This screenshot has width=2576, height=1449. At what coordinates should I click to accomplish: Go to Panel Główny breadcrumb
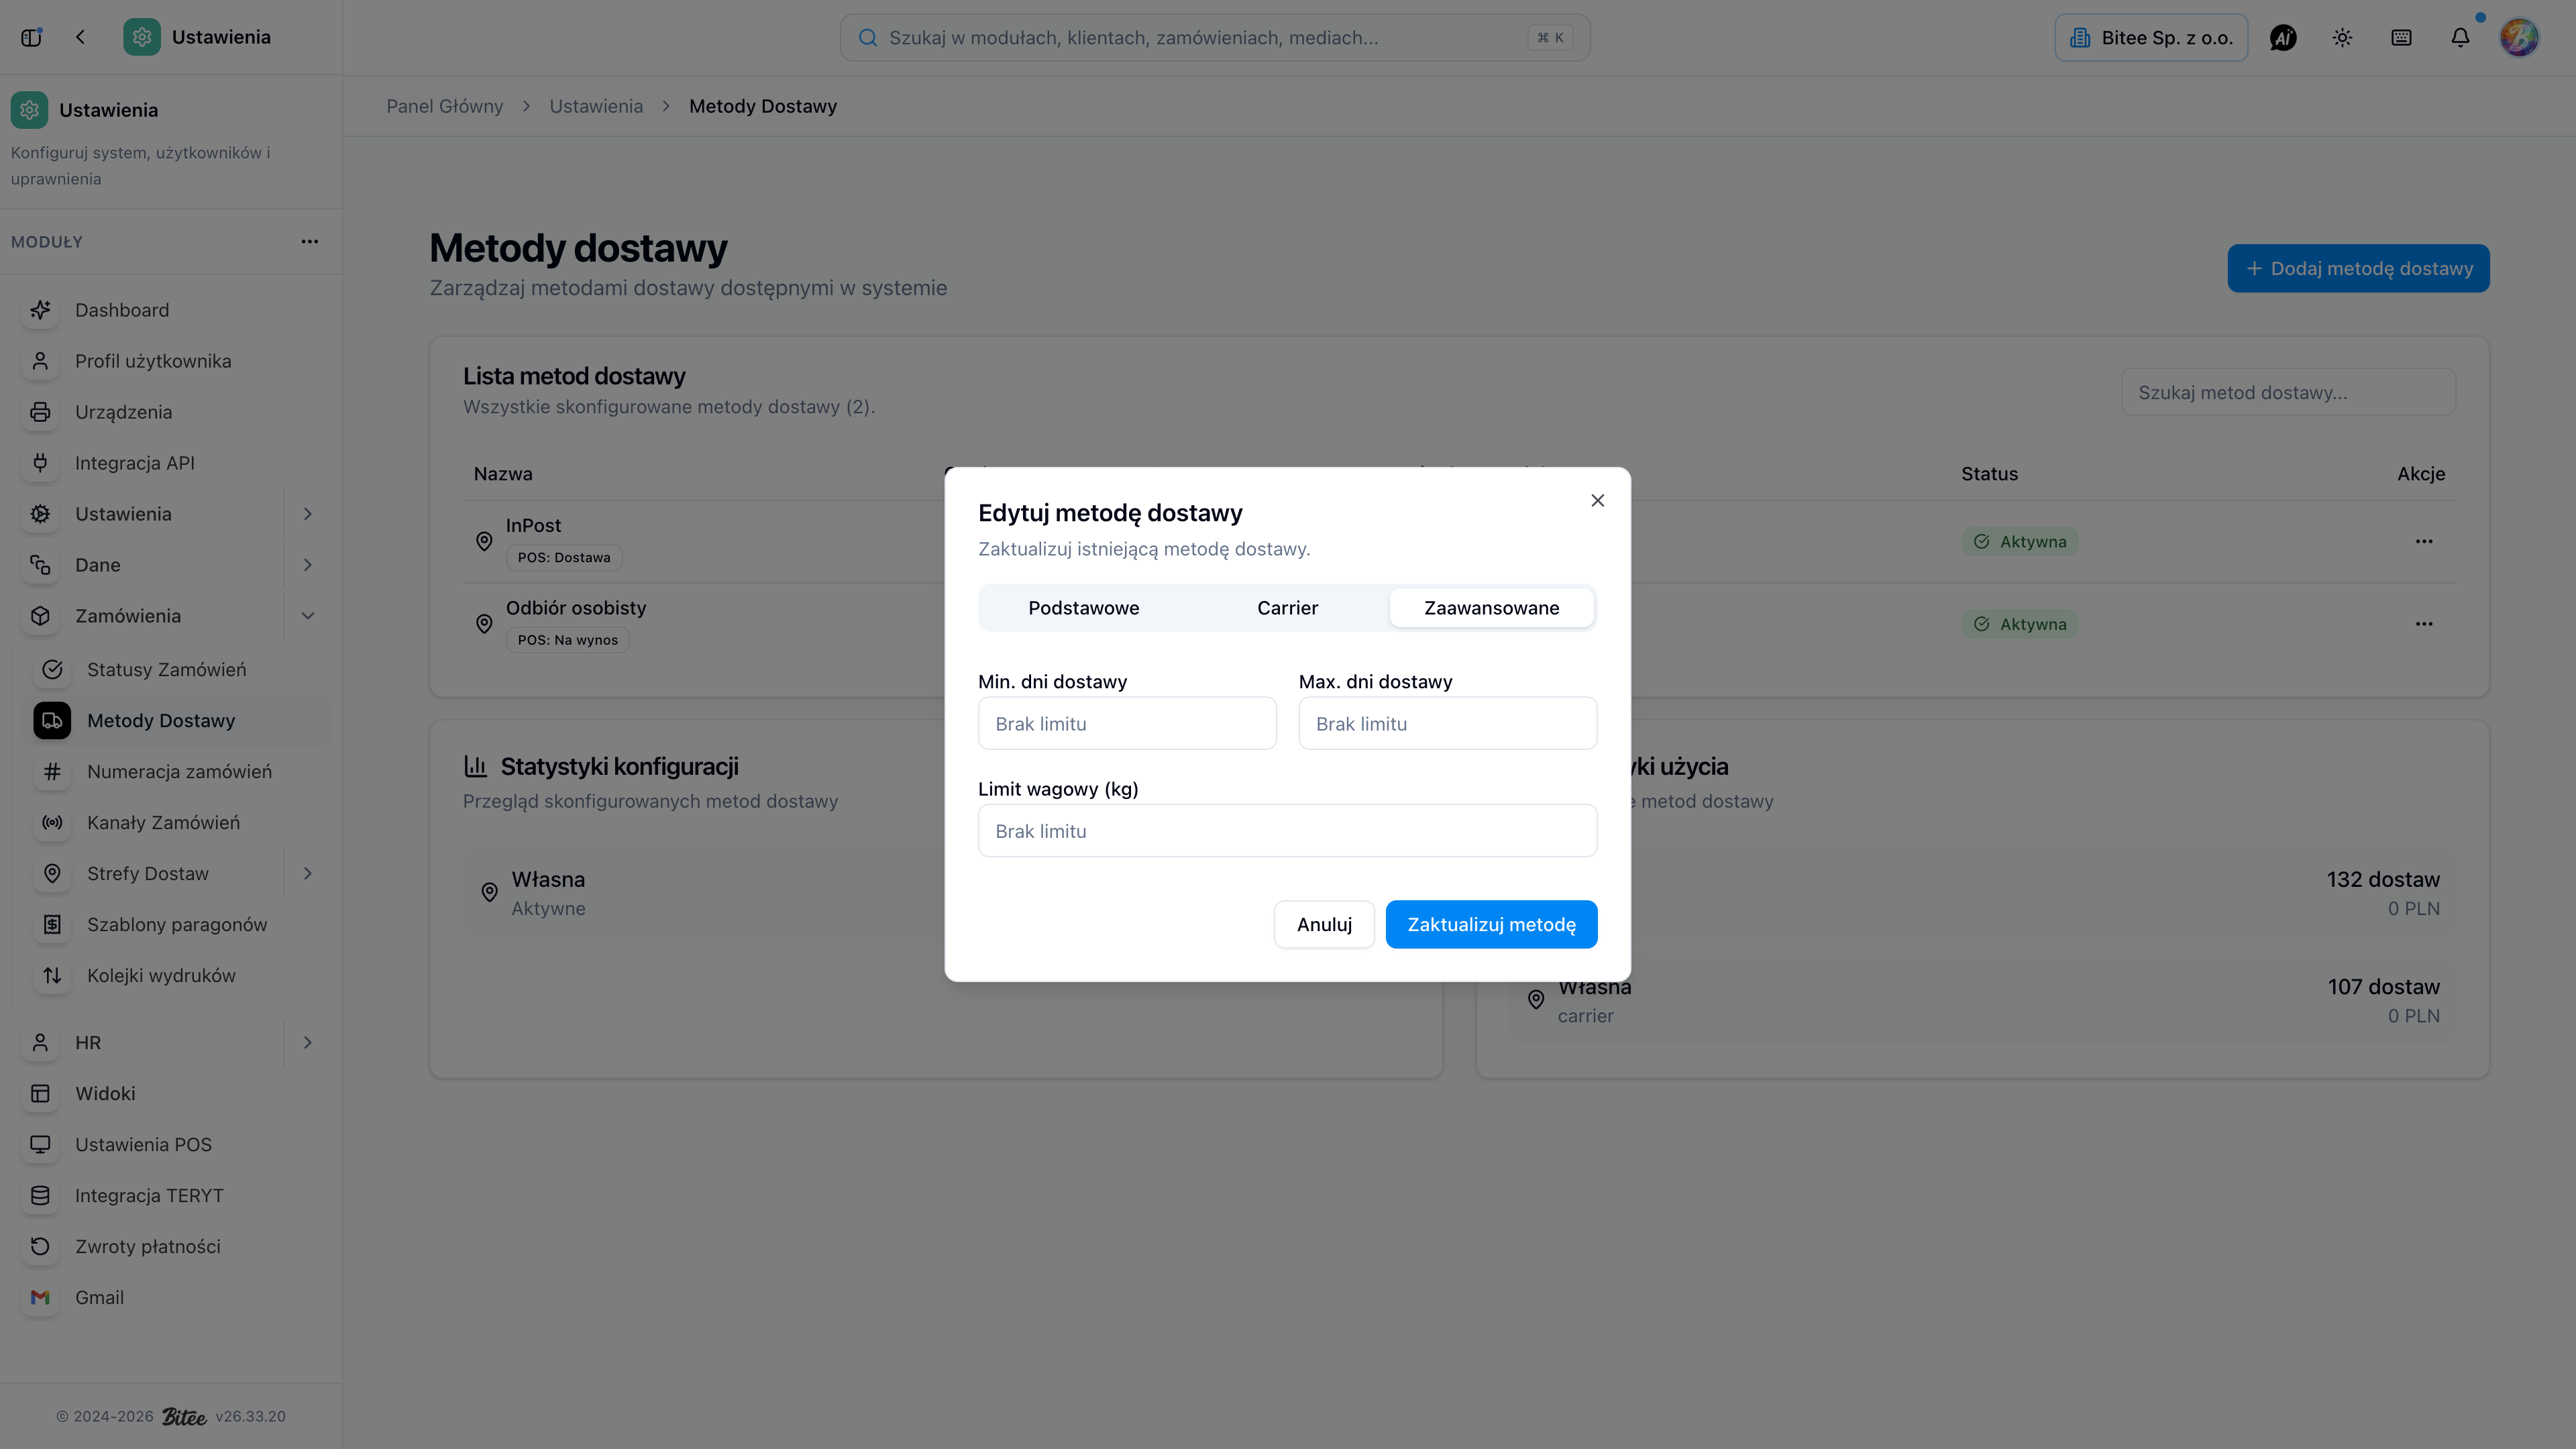coord(445,106)
